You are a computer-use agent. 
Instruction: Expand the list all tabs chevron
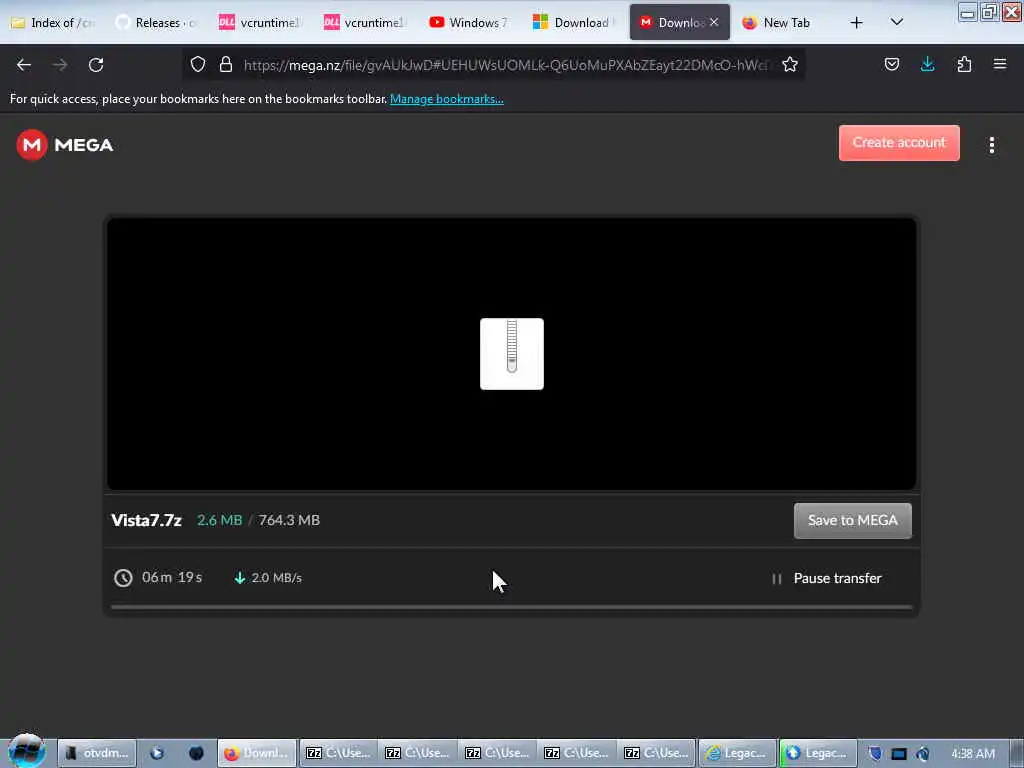pos(897,22)
